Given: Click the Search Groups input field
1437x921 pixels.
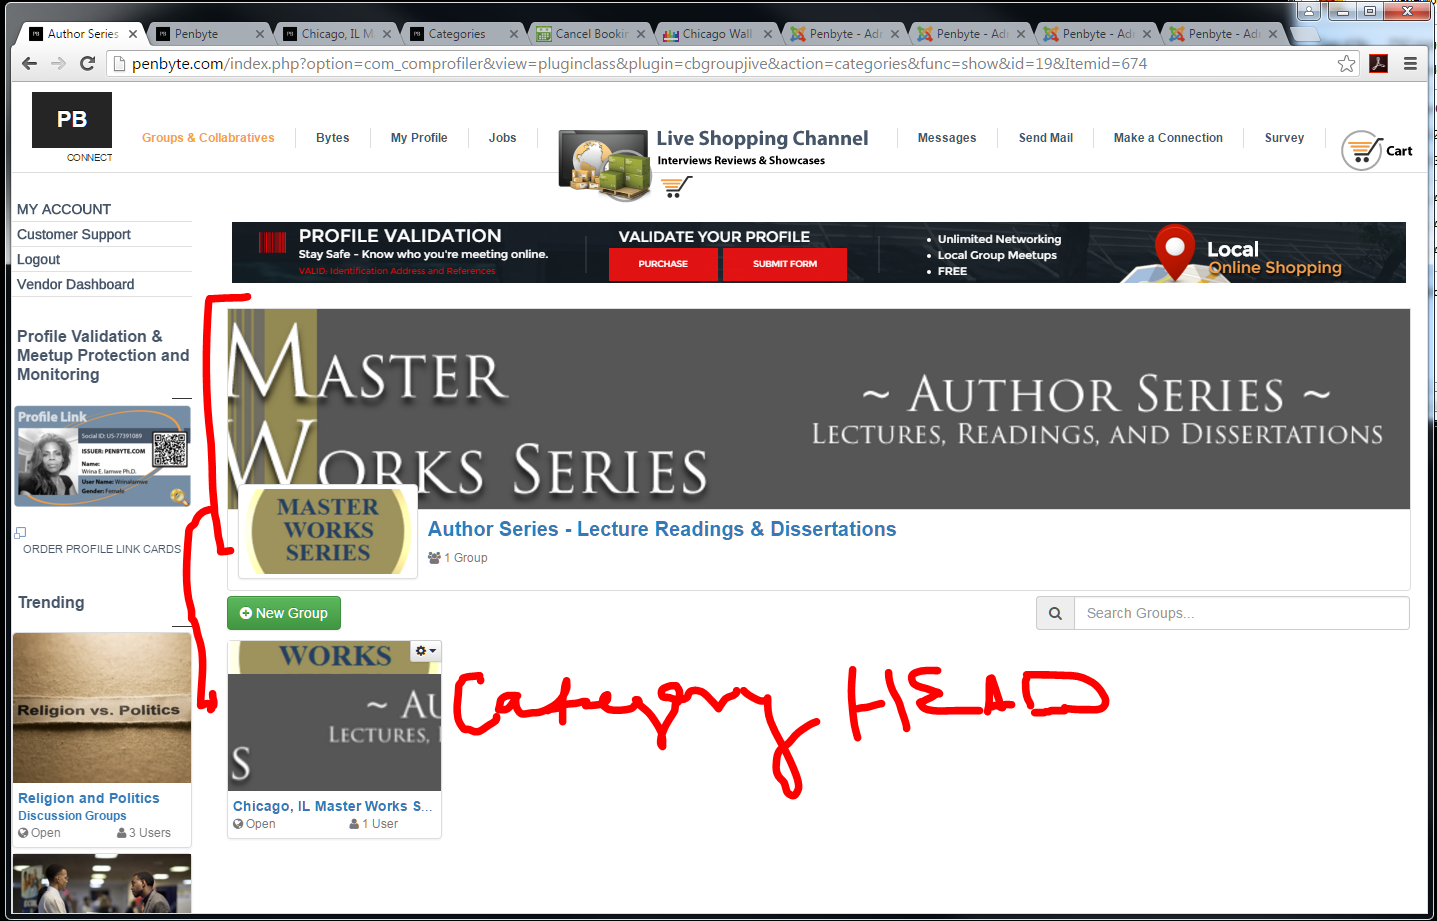Looking at the screenshot, I should coord(1242,613).
